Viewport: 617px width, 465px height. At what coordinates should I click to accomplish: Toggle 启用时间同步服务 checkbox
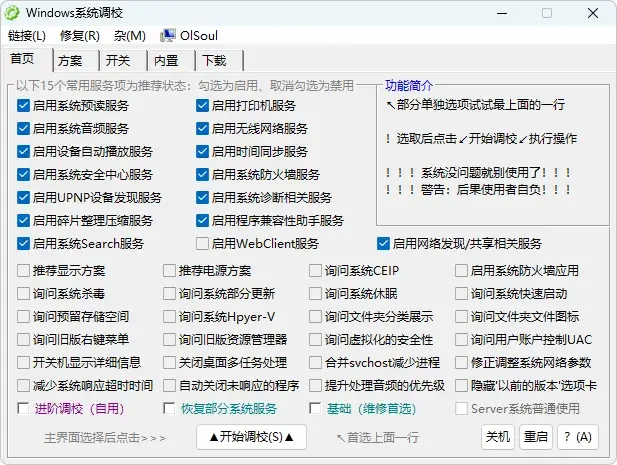[202, 151]
